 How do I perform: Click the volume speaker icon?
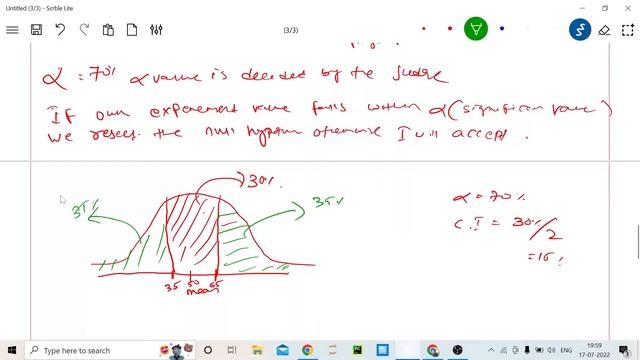551,350
